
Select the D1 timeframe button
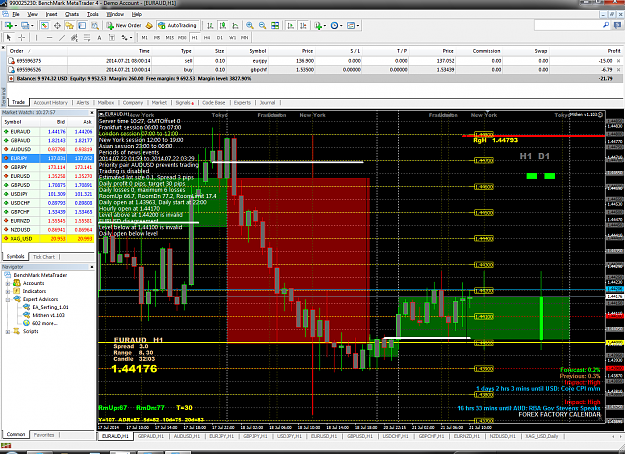(x=220, y=37)
